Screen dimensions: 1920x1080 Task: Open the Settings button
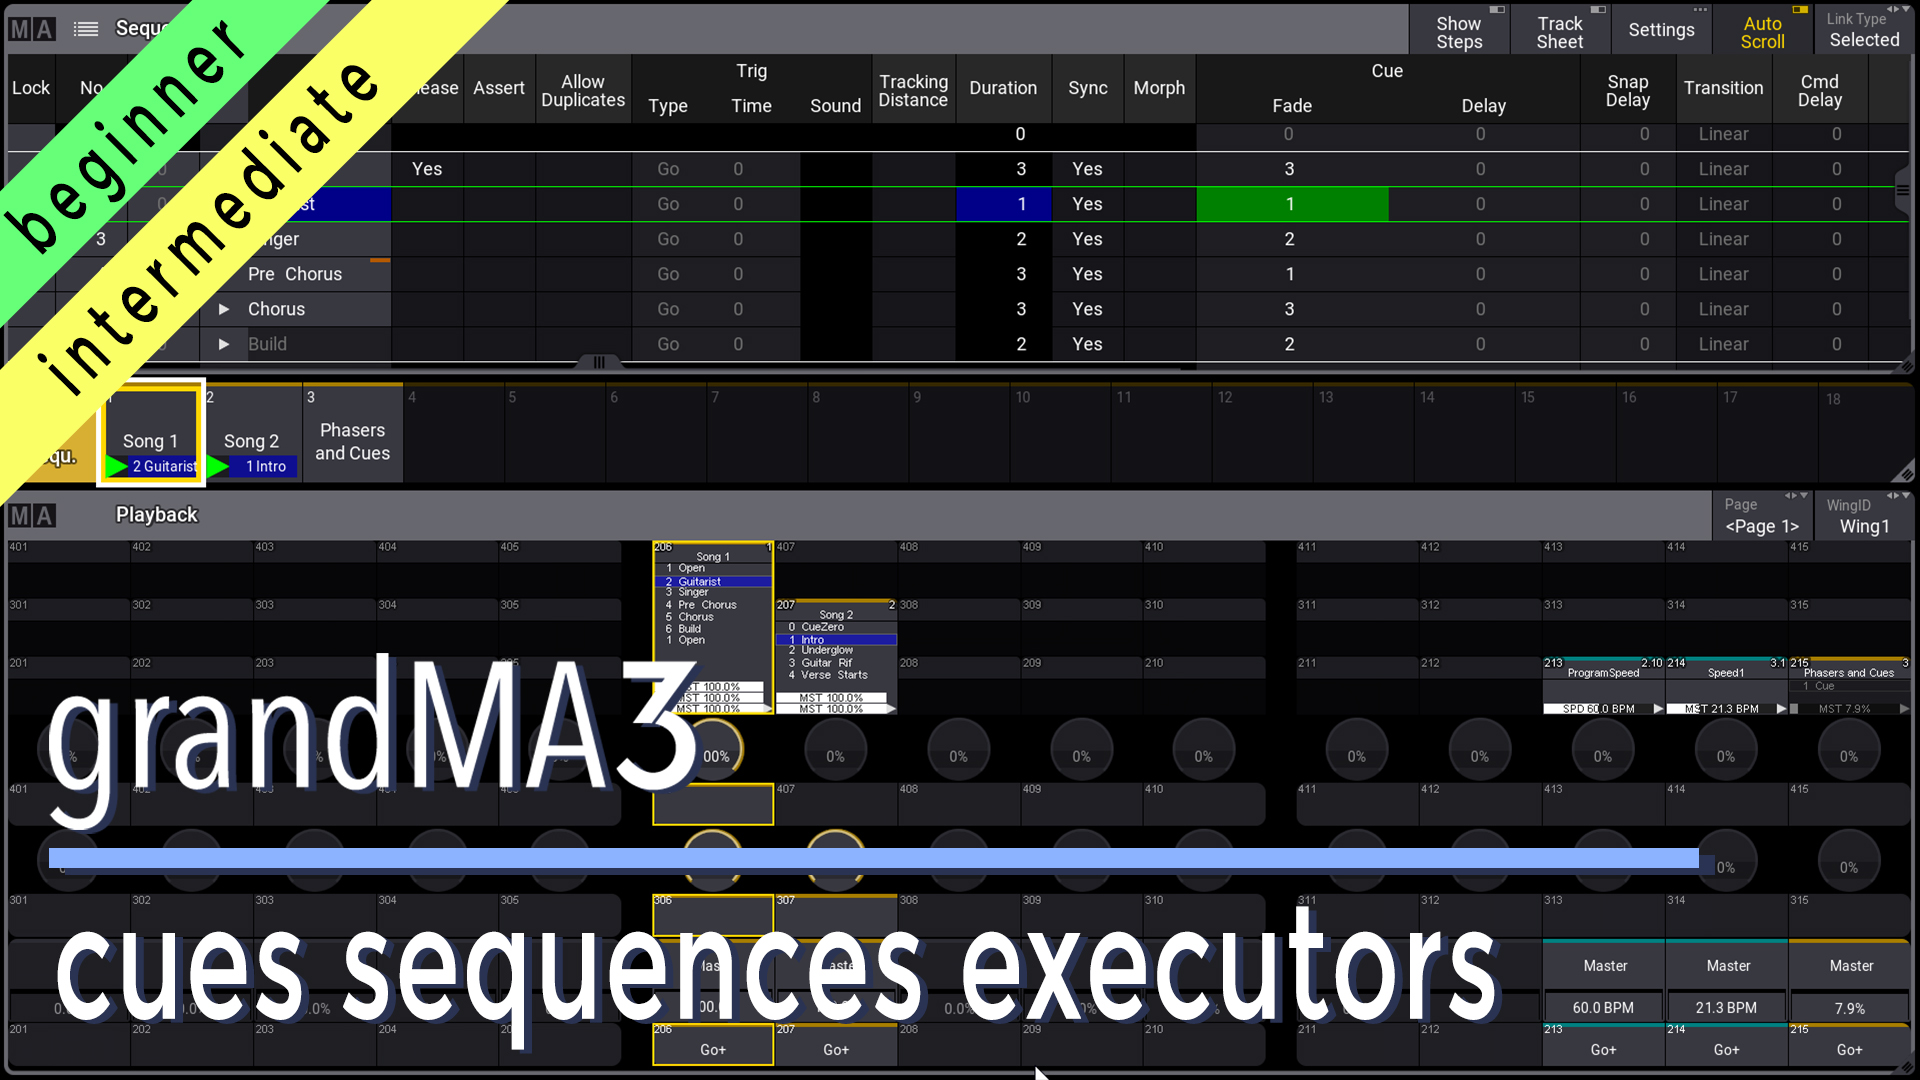1660,30
